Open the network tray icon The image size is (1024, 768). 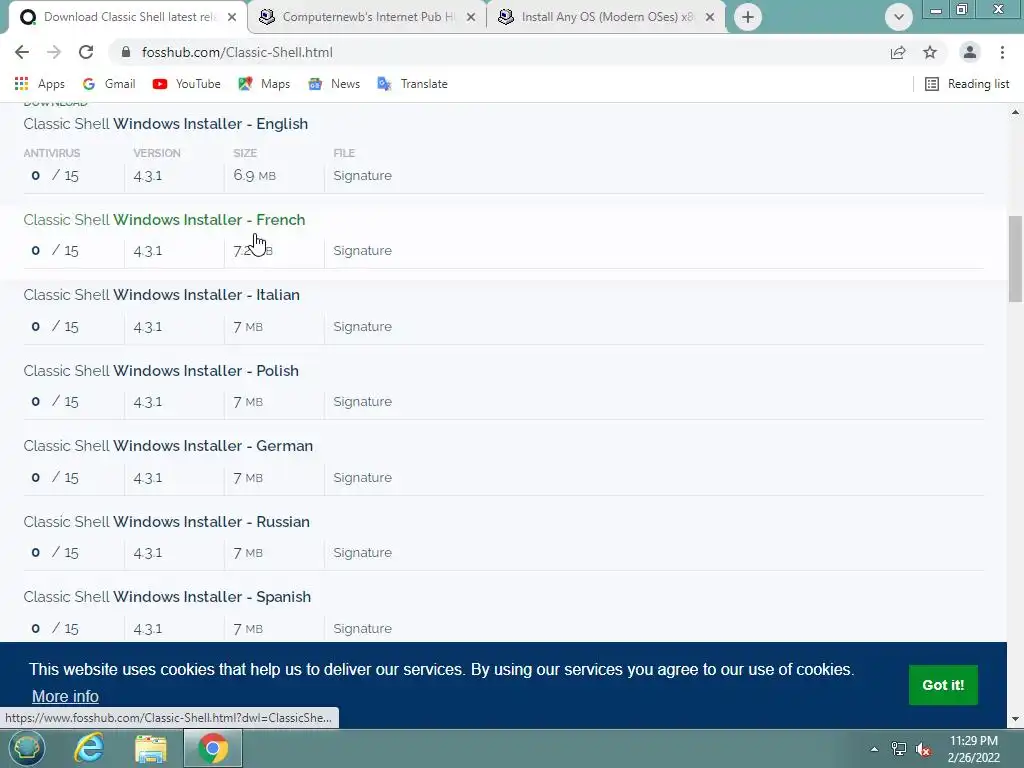(x=899, y=749)
